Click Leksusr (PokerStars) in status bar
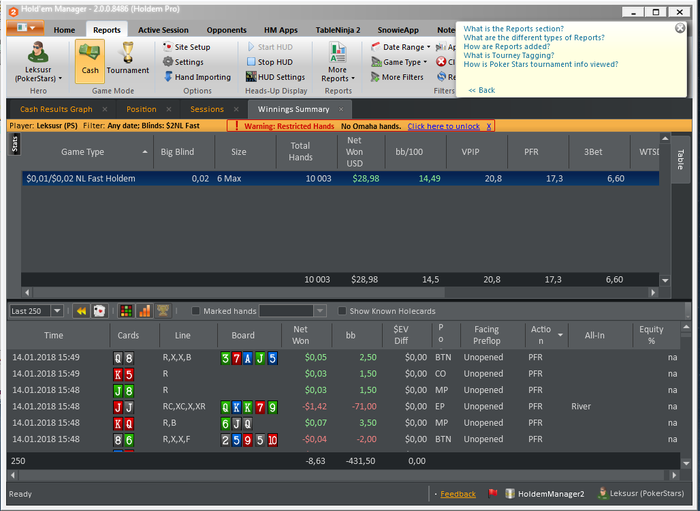Viewport: 700px width, 511px height. pyautogui.click(x=642, y=494)
